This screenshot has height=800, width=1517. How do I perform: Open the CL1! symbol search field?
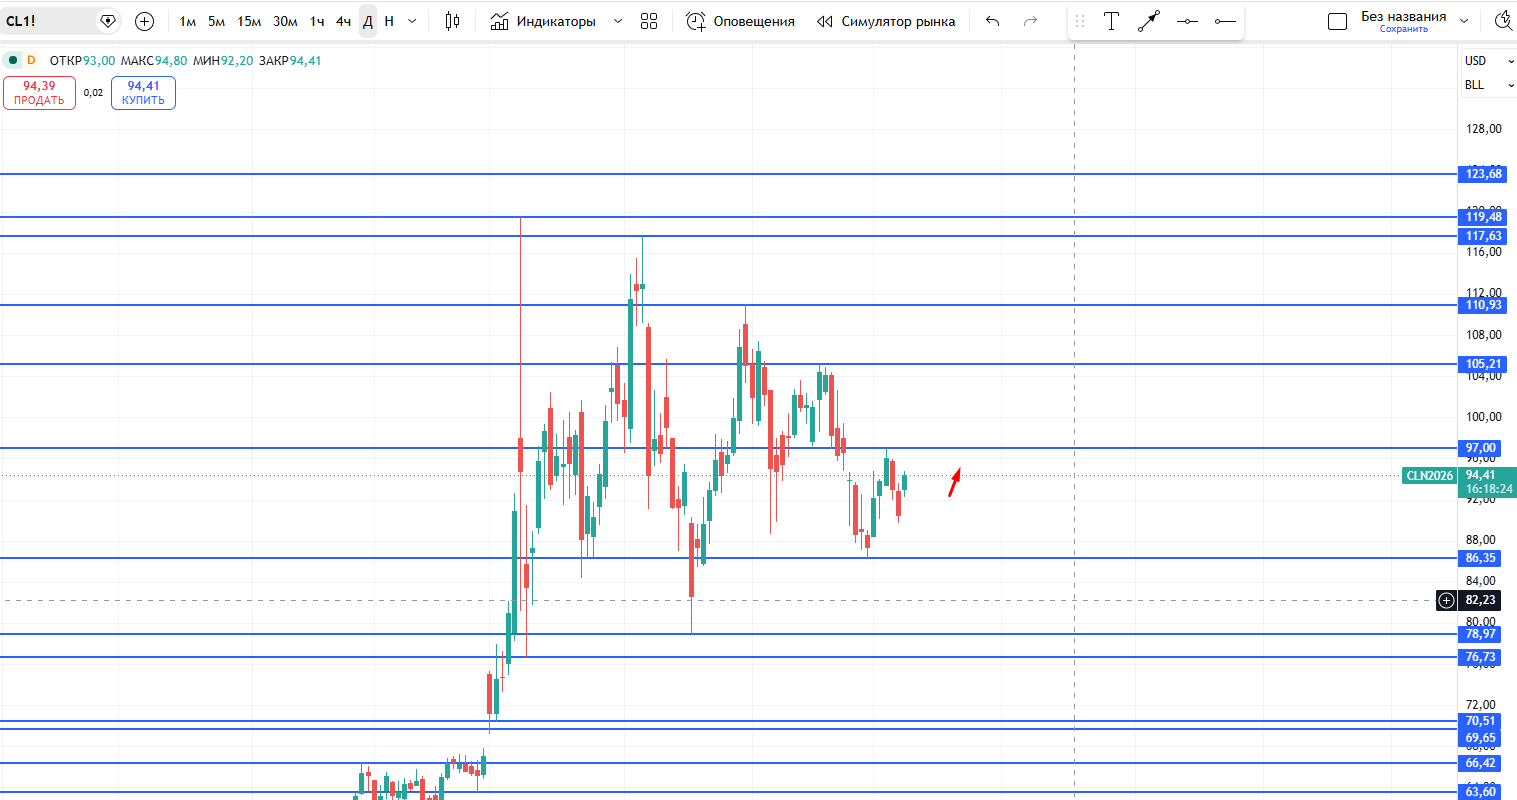[48, 21]
